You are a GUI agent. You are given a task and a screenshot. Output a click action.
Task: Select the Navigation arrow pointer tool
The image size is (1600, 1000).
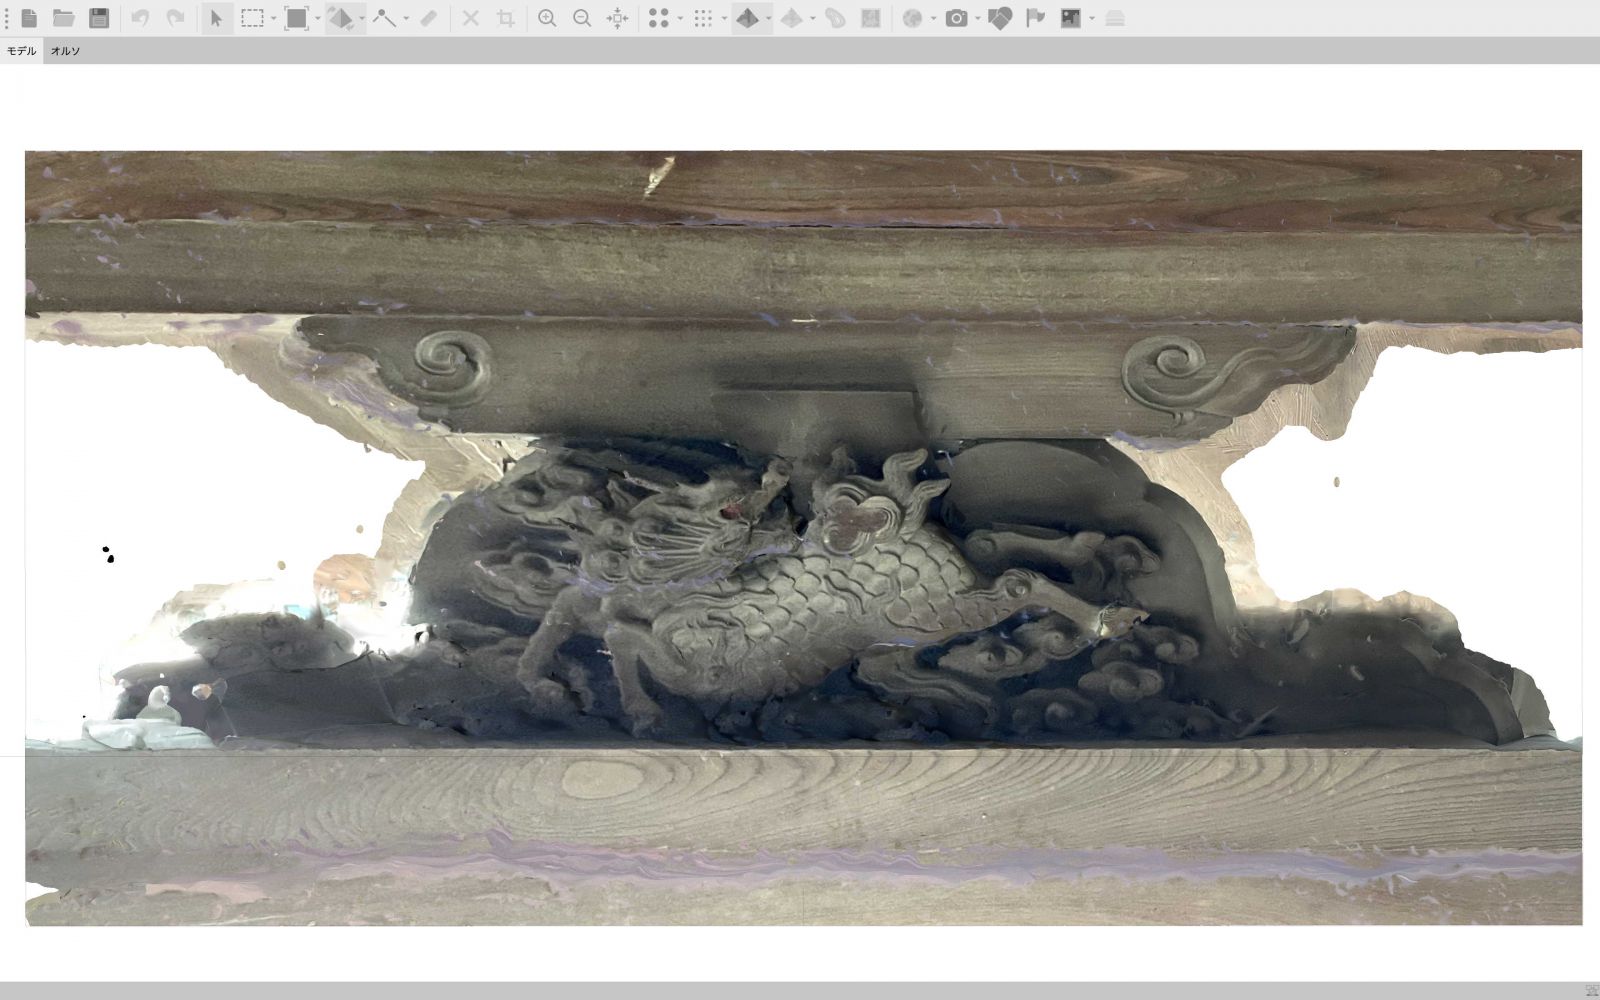tap(216, 18)
